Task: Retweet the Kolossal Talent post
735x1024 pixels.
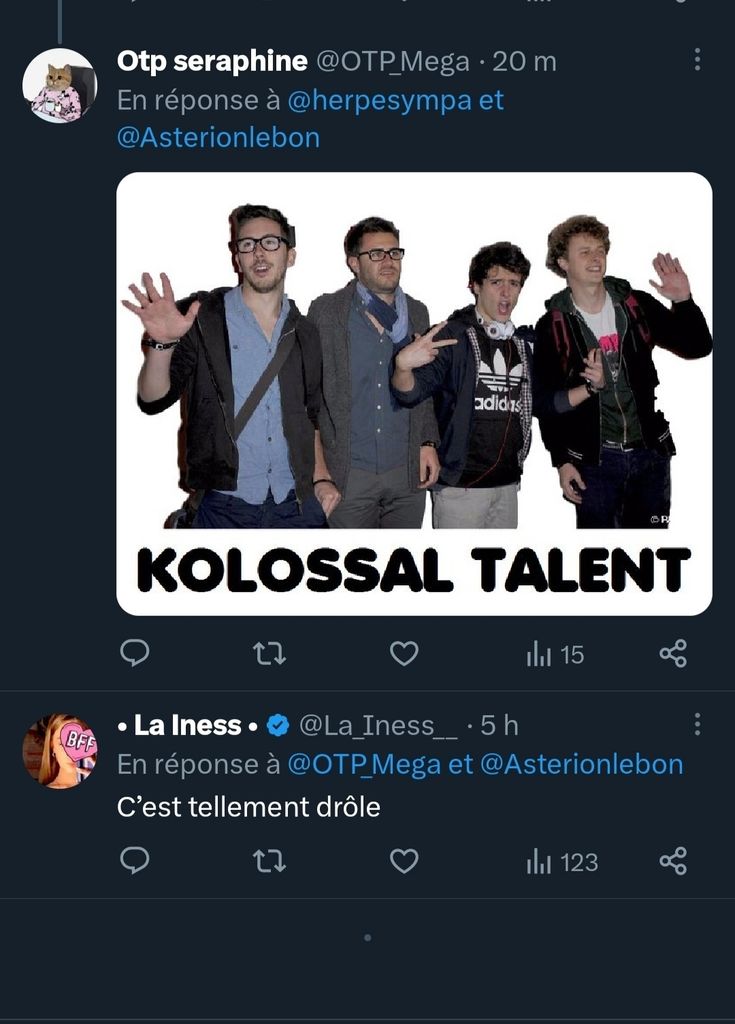Action: pos(269,654)
